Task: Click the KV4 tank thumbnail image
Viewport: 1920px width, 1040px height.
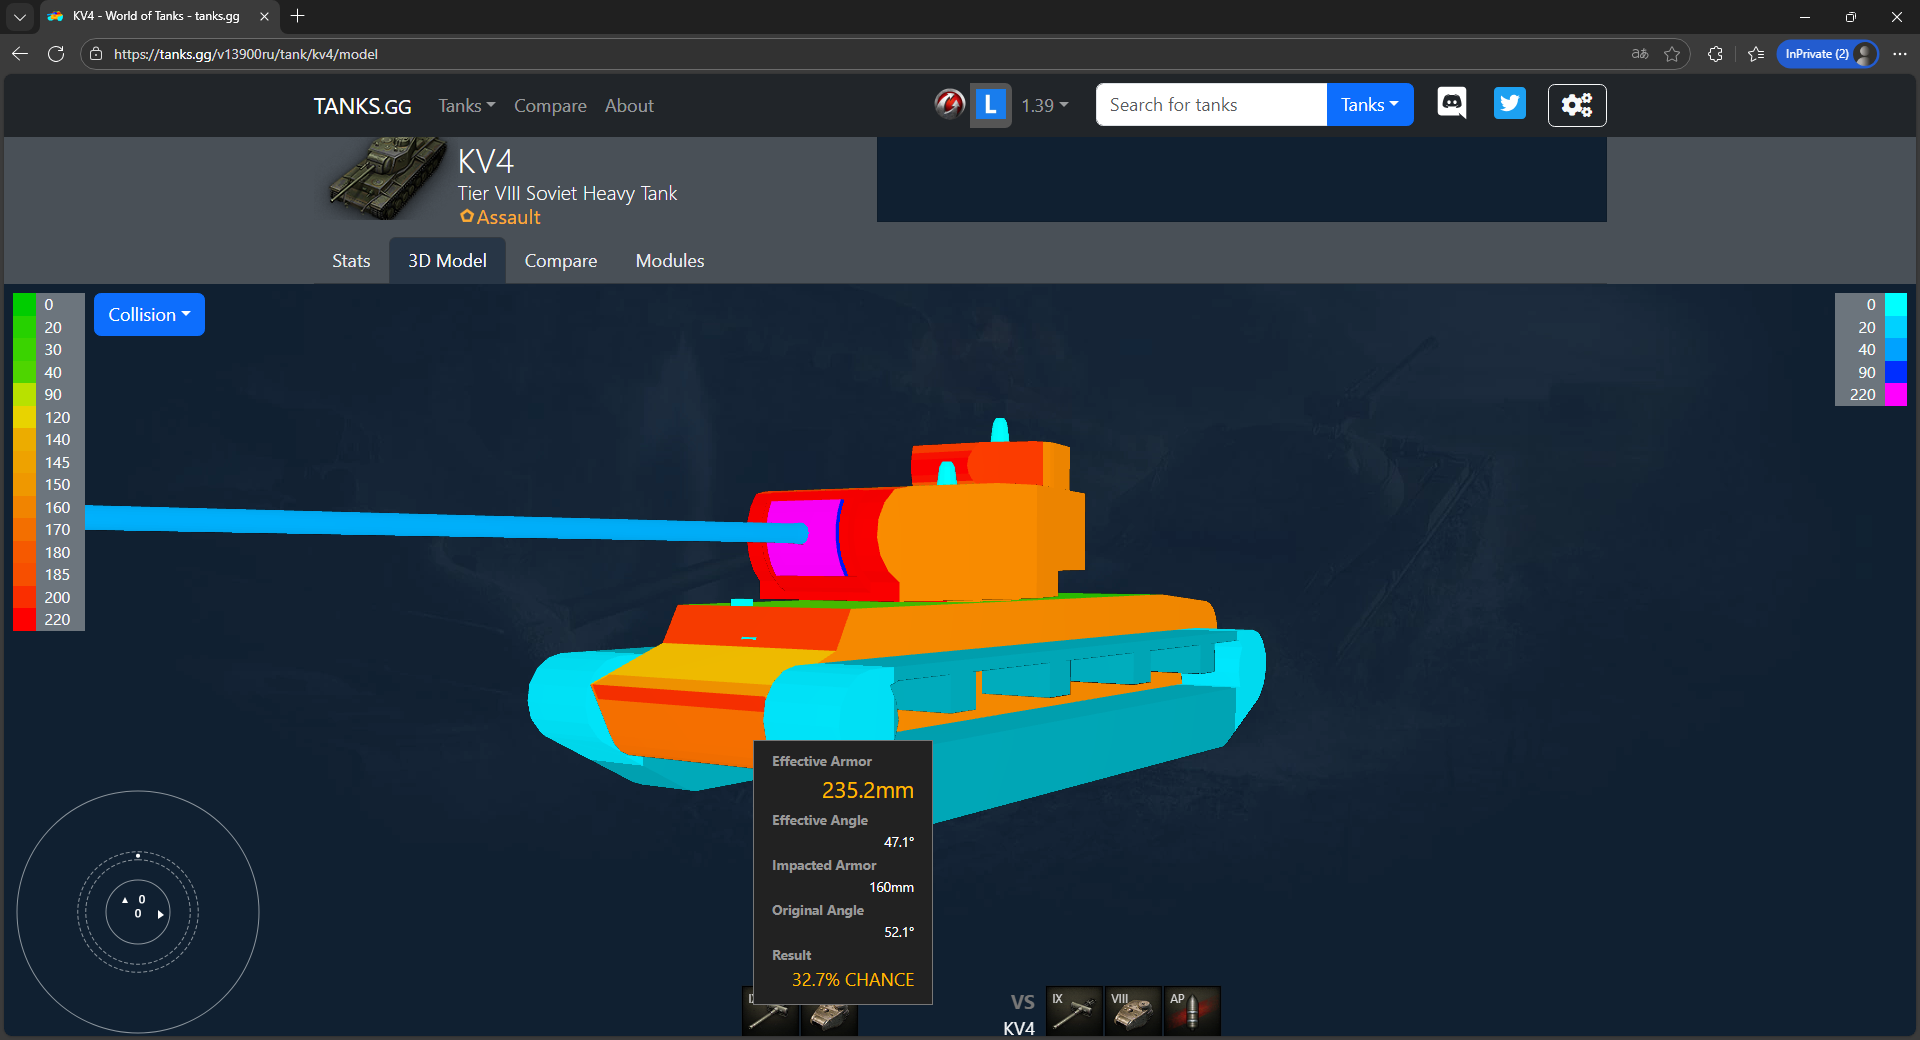Action: tap(387, 178)
